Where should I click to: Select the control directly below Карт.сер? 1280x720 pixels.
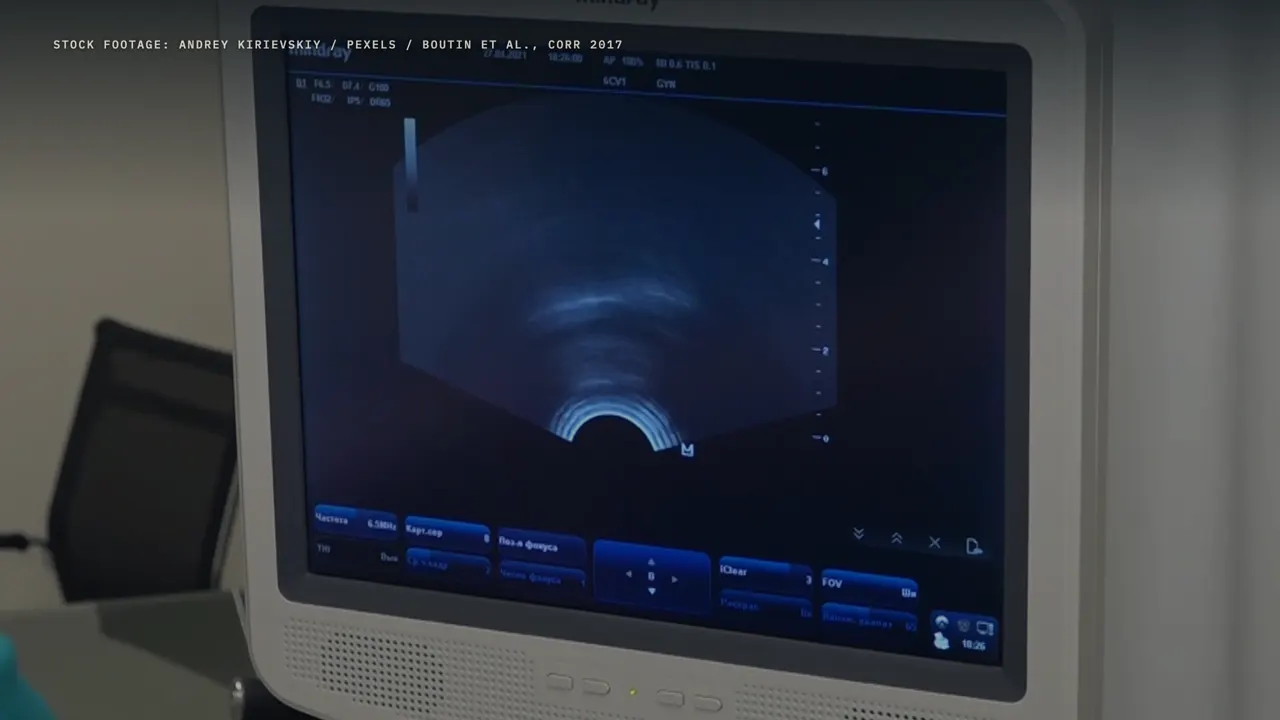[x=448, y=564]
